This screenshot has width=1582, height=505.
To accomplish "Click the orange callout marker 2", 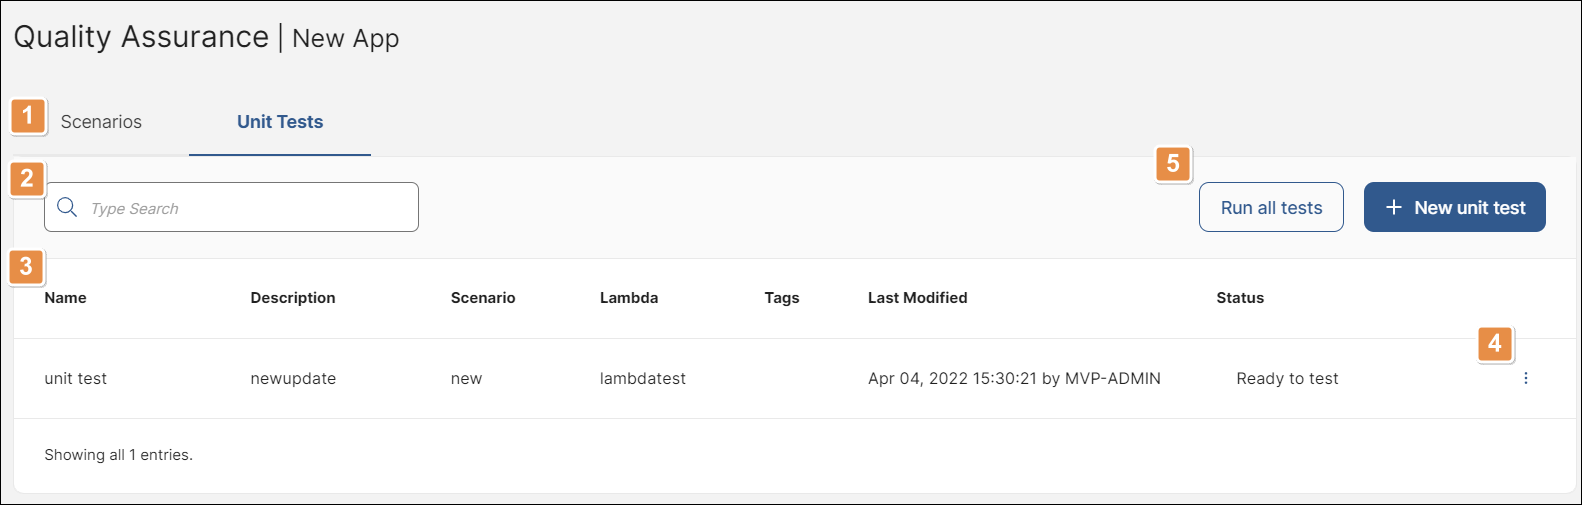I will pos(27,179).
